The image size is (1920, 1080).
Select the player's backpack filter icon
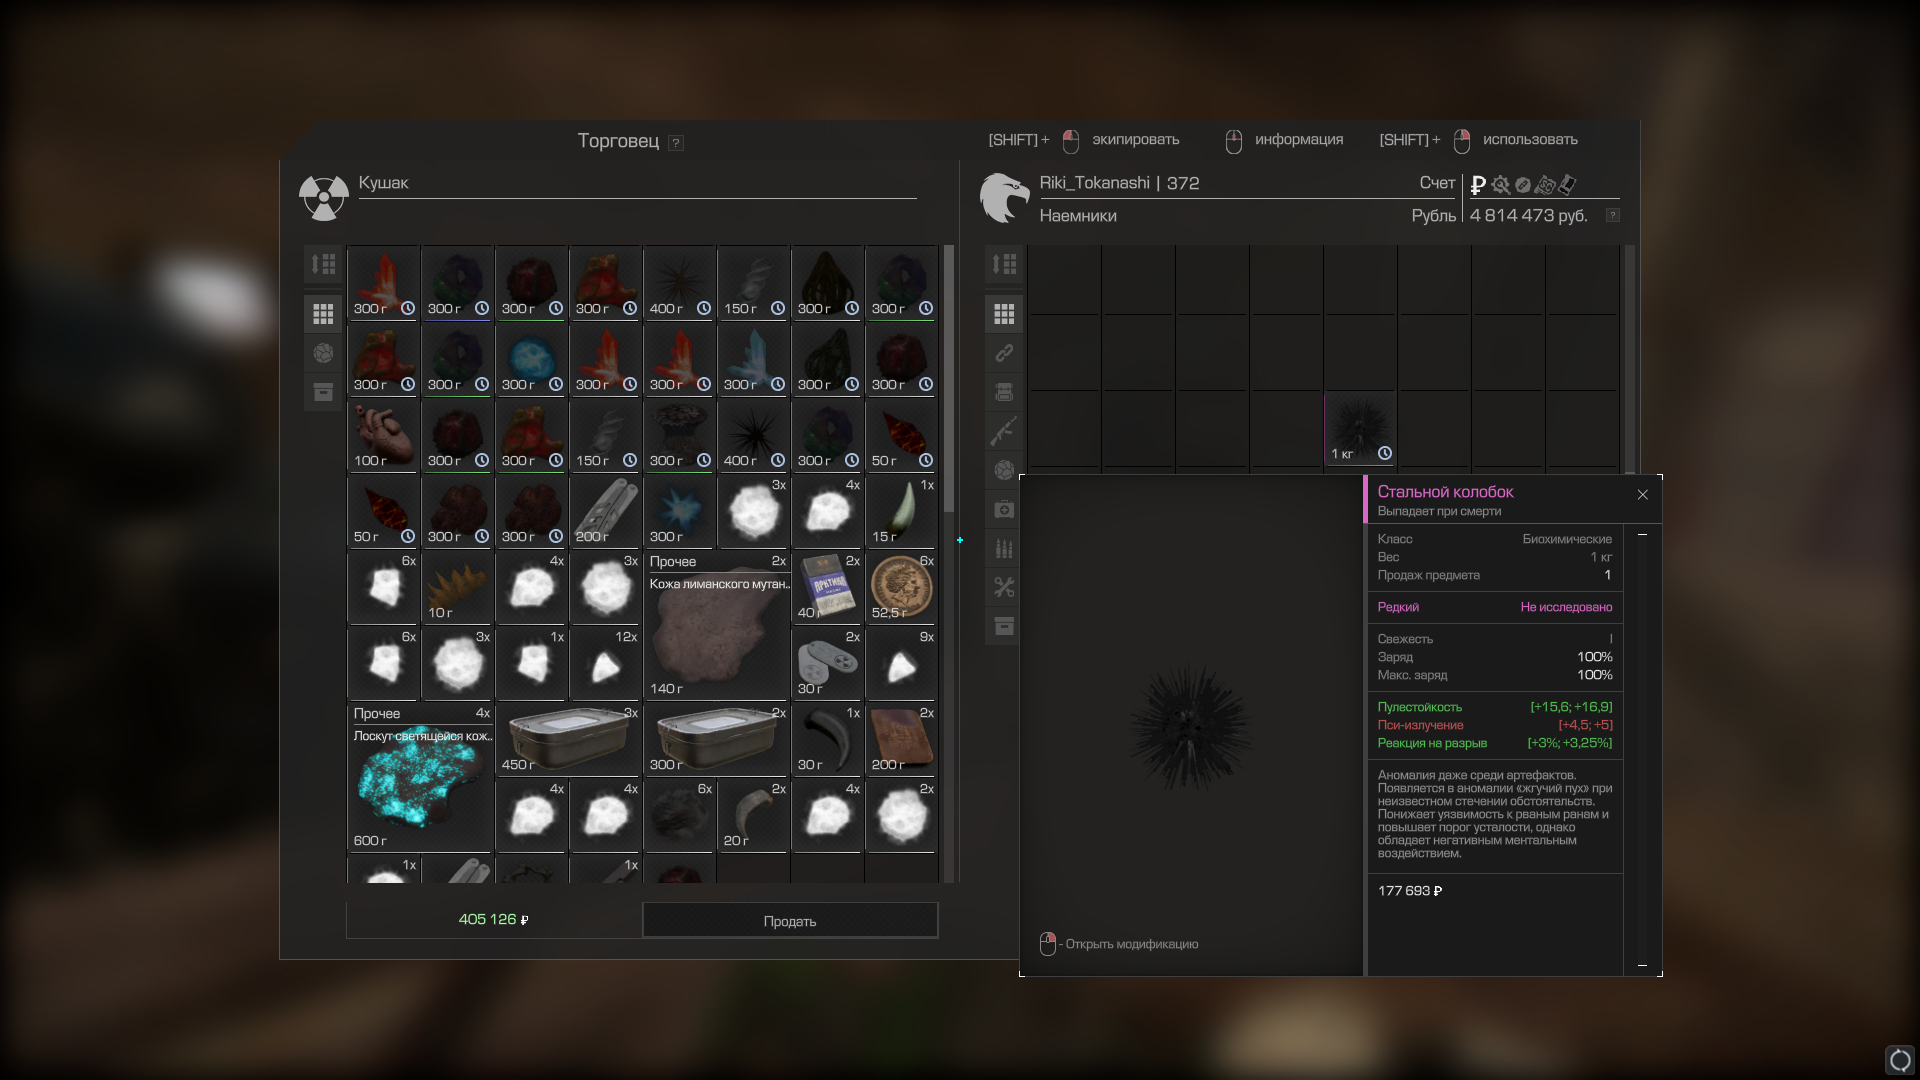pyautogui.click(x=1004, y=392)
